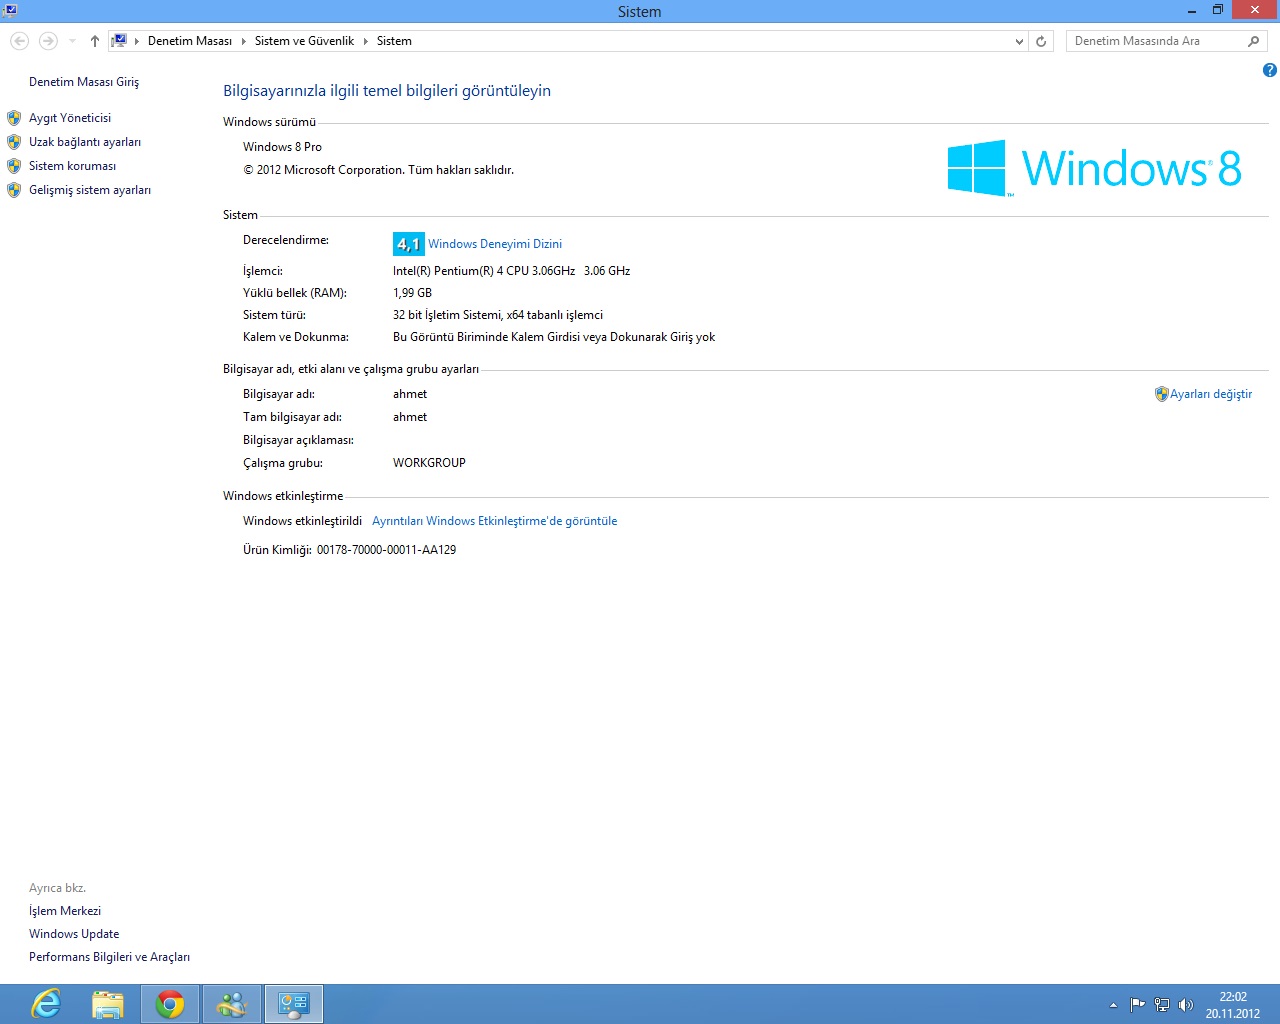This screenshot has height=1024, width=1280.
Task: Go up one level with the up arrow
Action: point(95,41)
